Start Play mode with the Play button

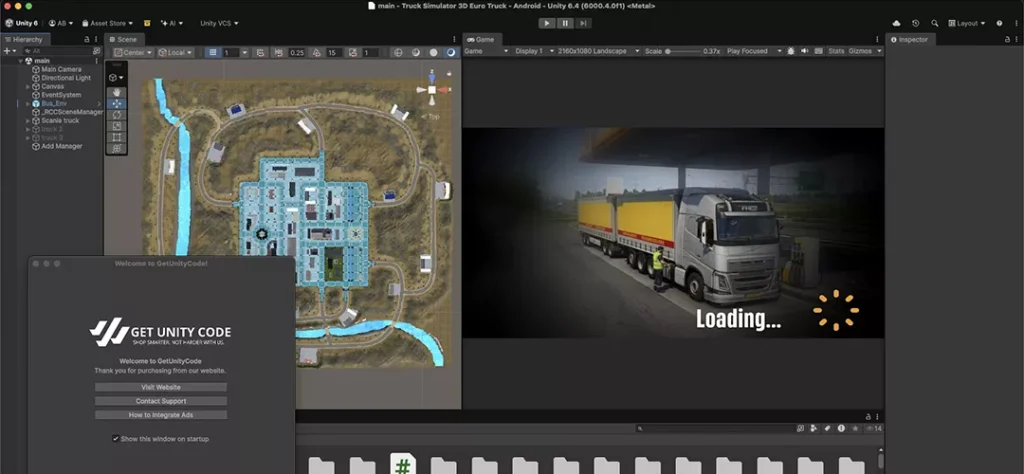[547, 24]
